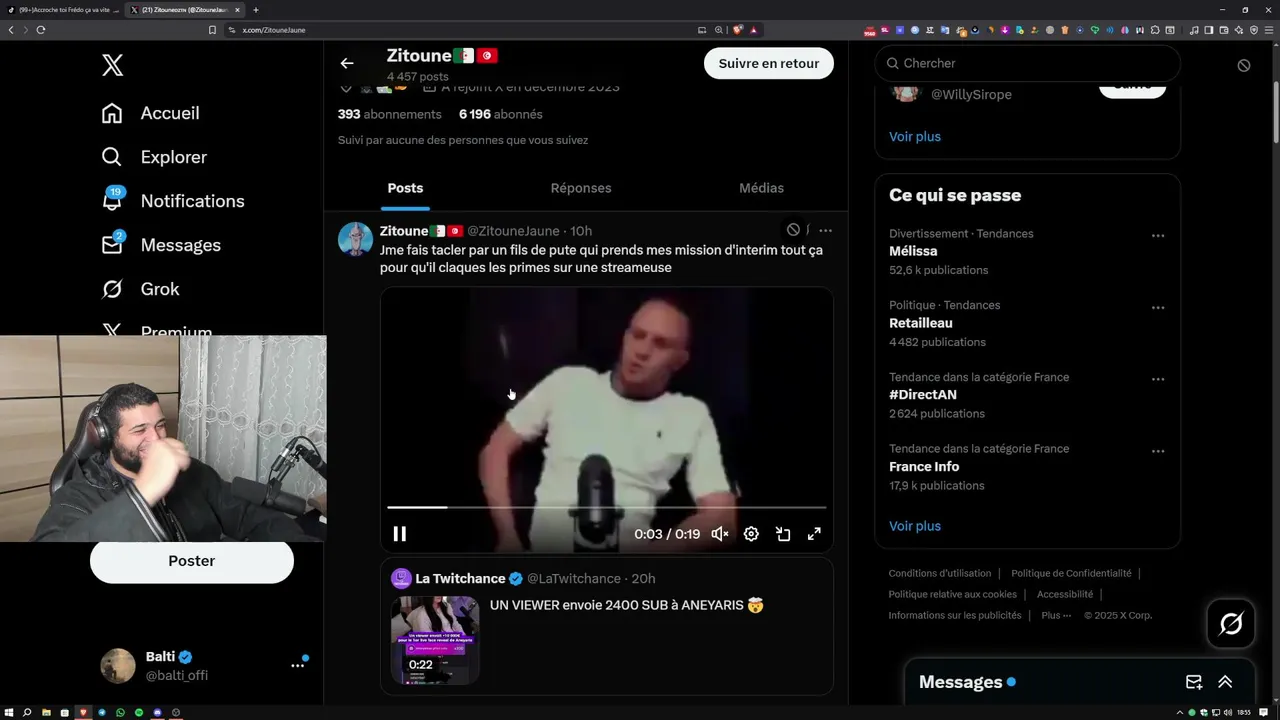Pause the playing video
The height and width of the screenshot is (720, 1280).
click(399, 534)
